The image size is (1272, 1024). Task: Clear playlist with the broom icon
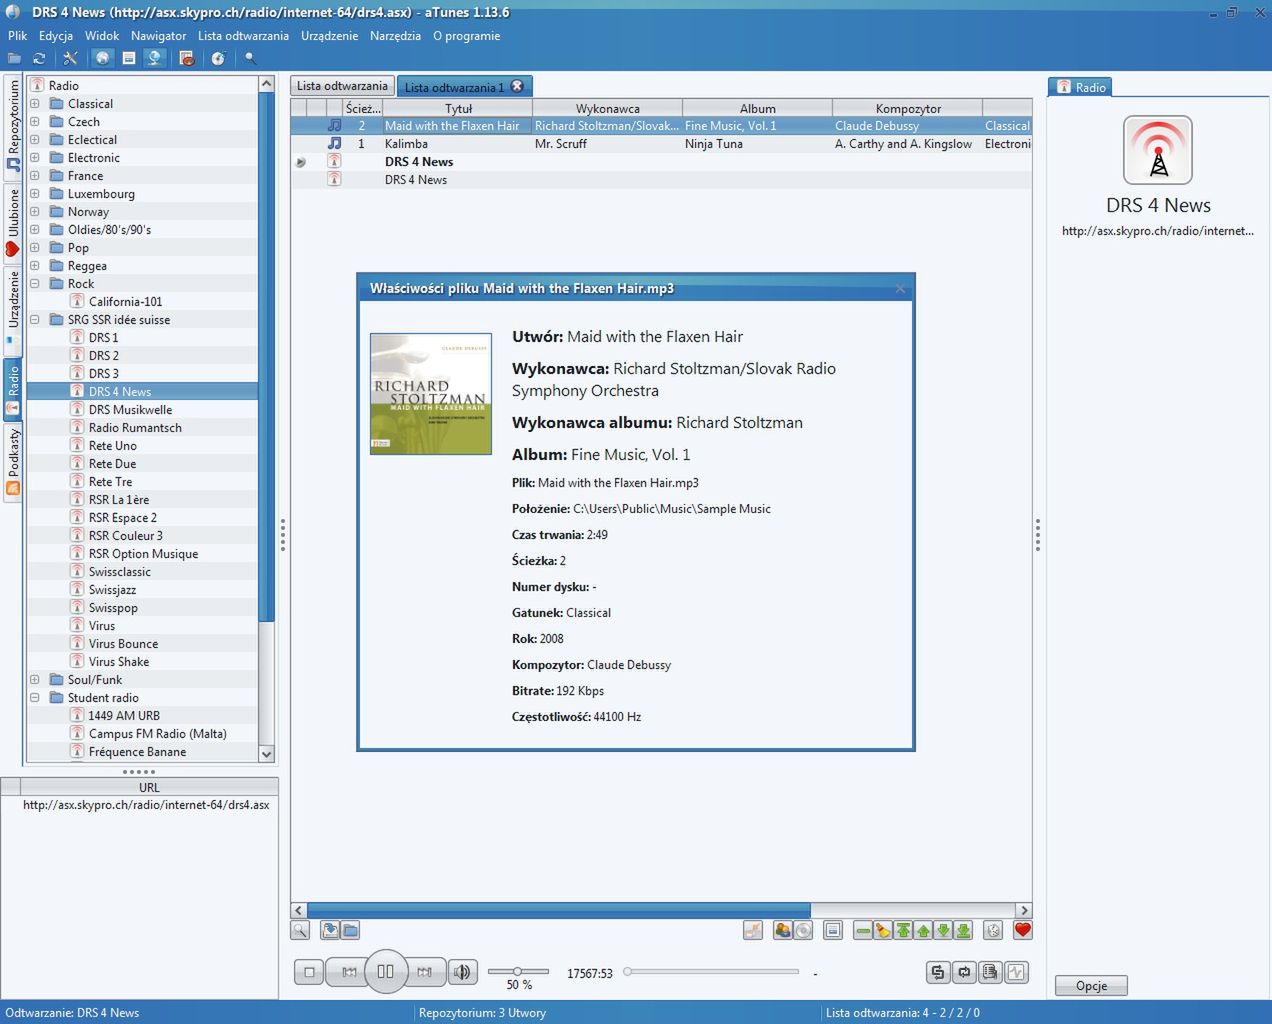pos(883,931)
